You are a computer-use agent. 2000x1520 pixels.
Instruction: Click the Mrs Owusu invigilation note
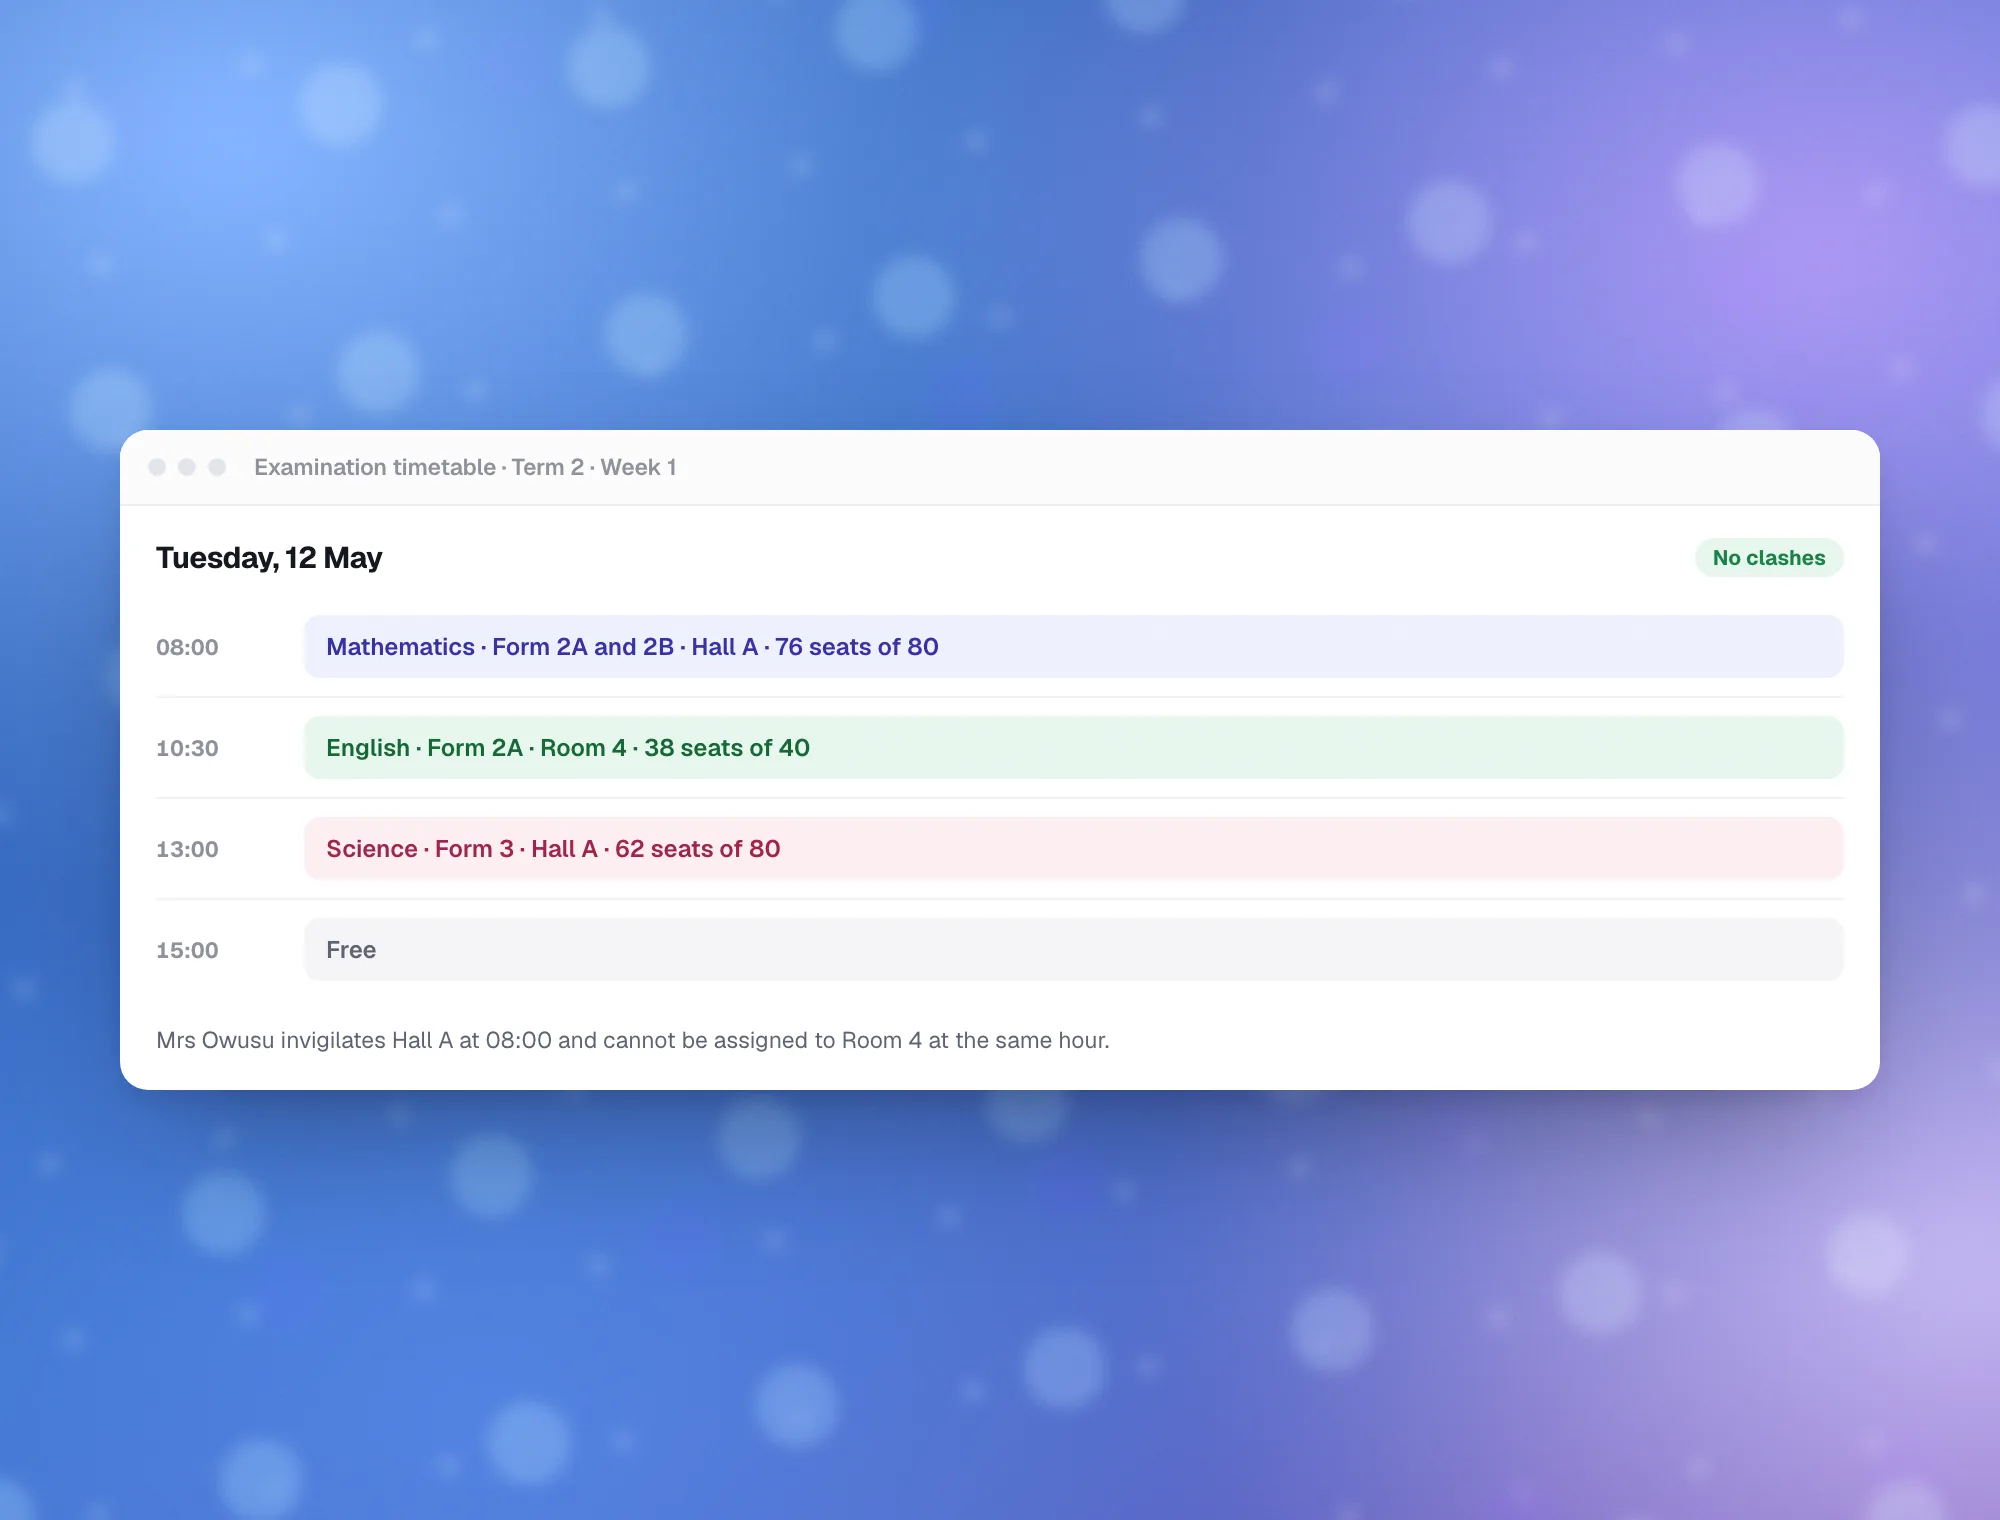coord(633,1040)
